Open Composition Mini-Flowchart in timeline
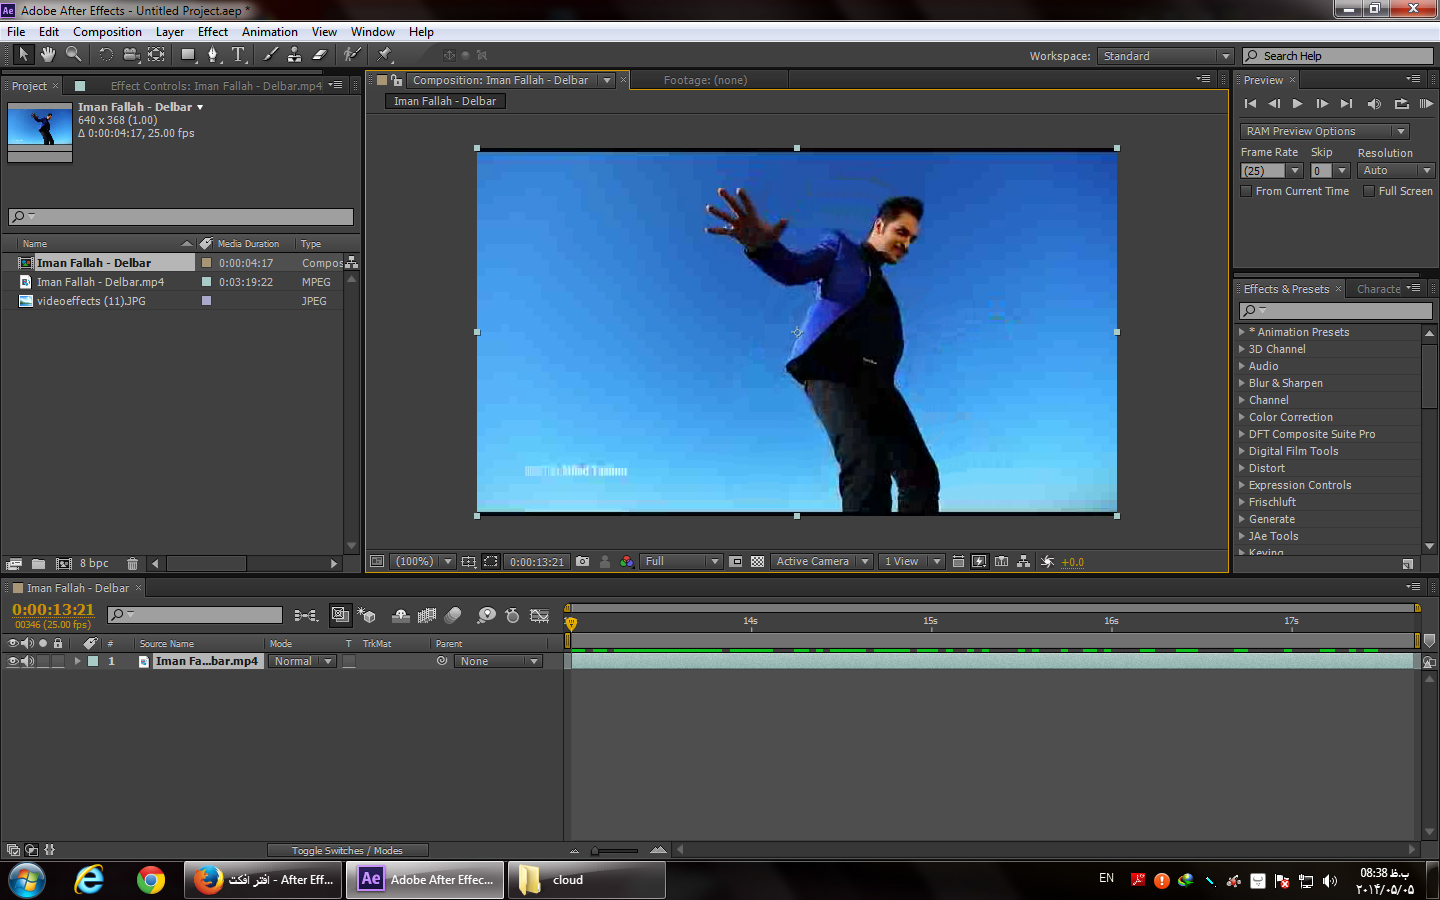The image size is (1440, 900). (x=306, y=616)
